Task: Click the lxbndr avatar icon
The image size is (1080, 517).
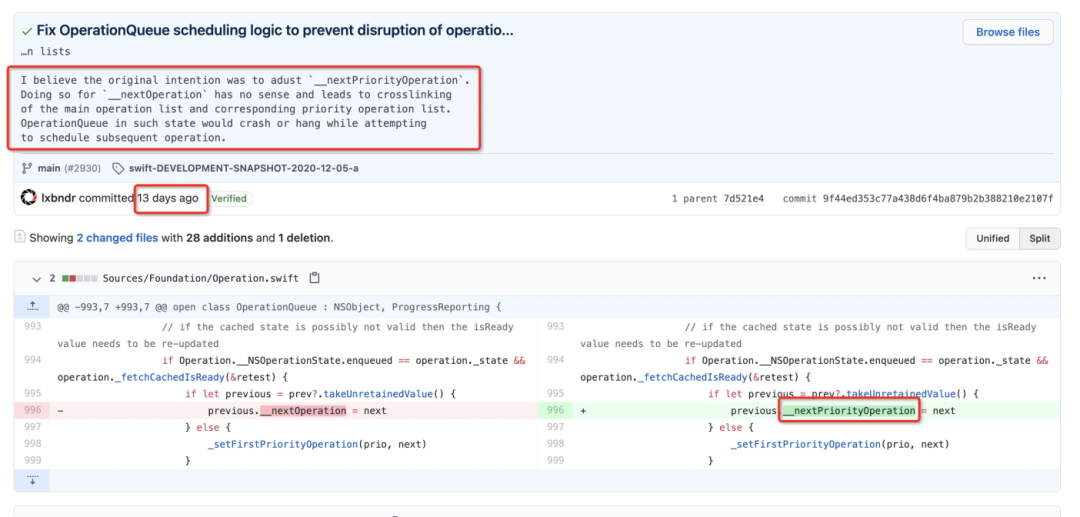Action: [x=29, y=198]
